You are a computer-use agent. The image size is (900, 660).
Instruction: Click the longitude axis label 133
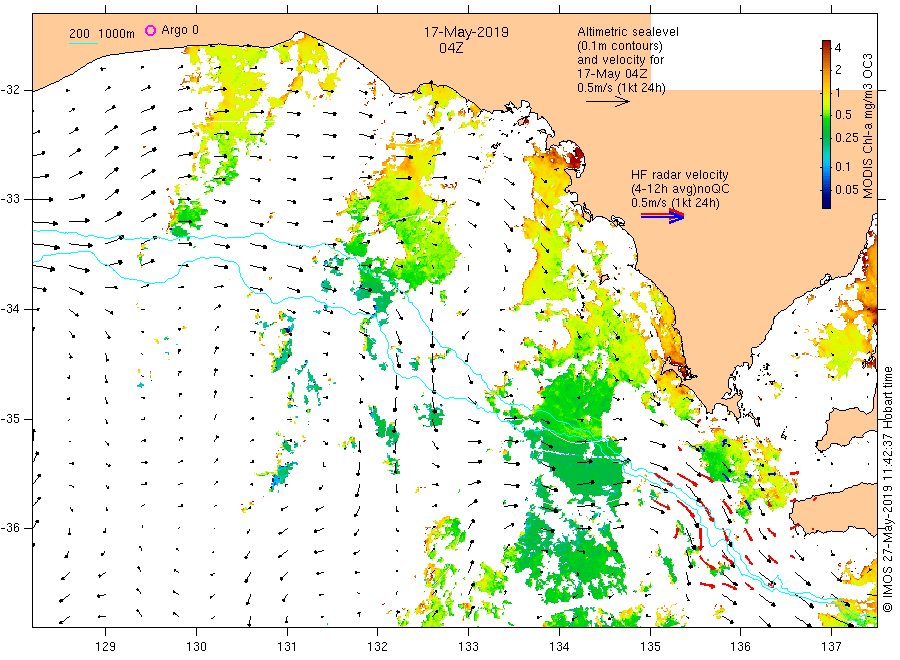coord(468,647)
